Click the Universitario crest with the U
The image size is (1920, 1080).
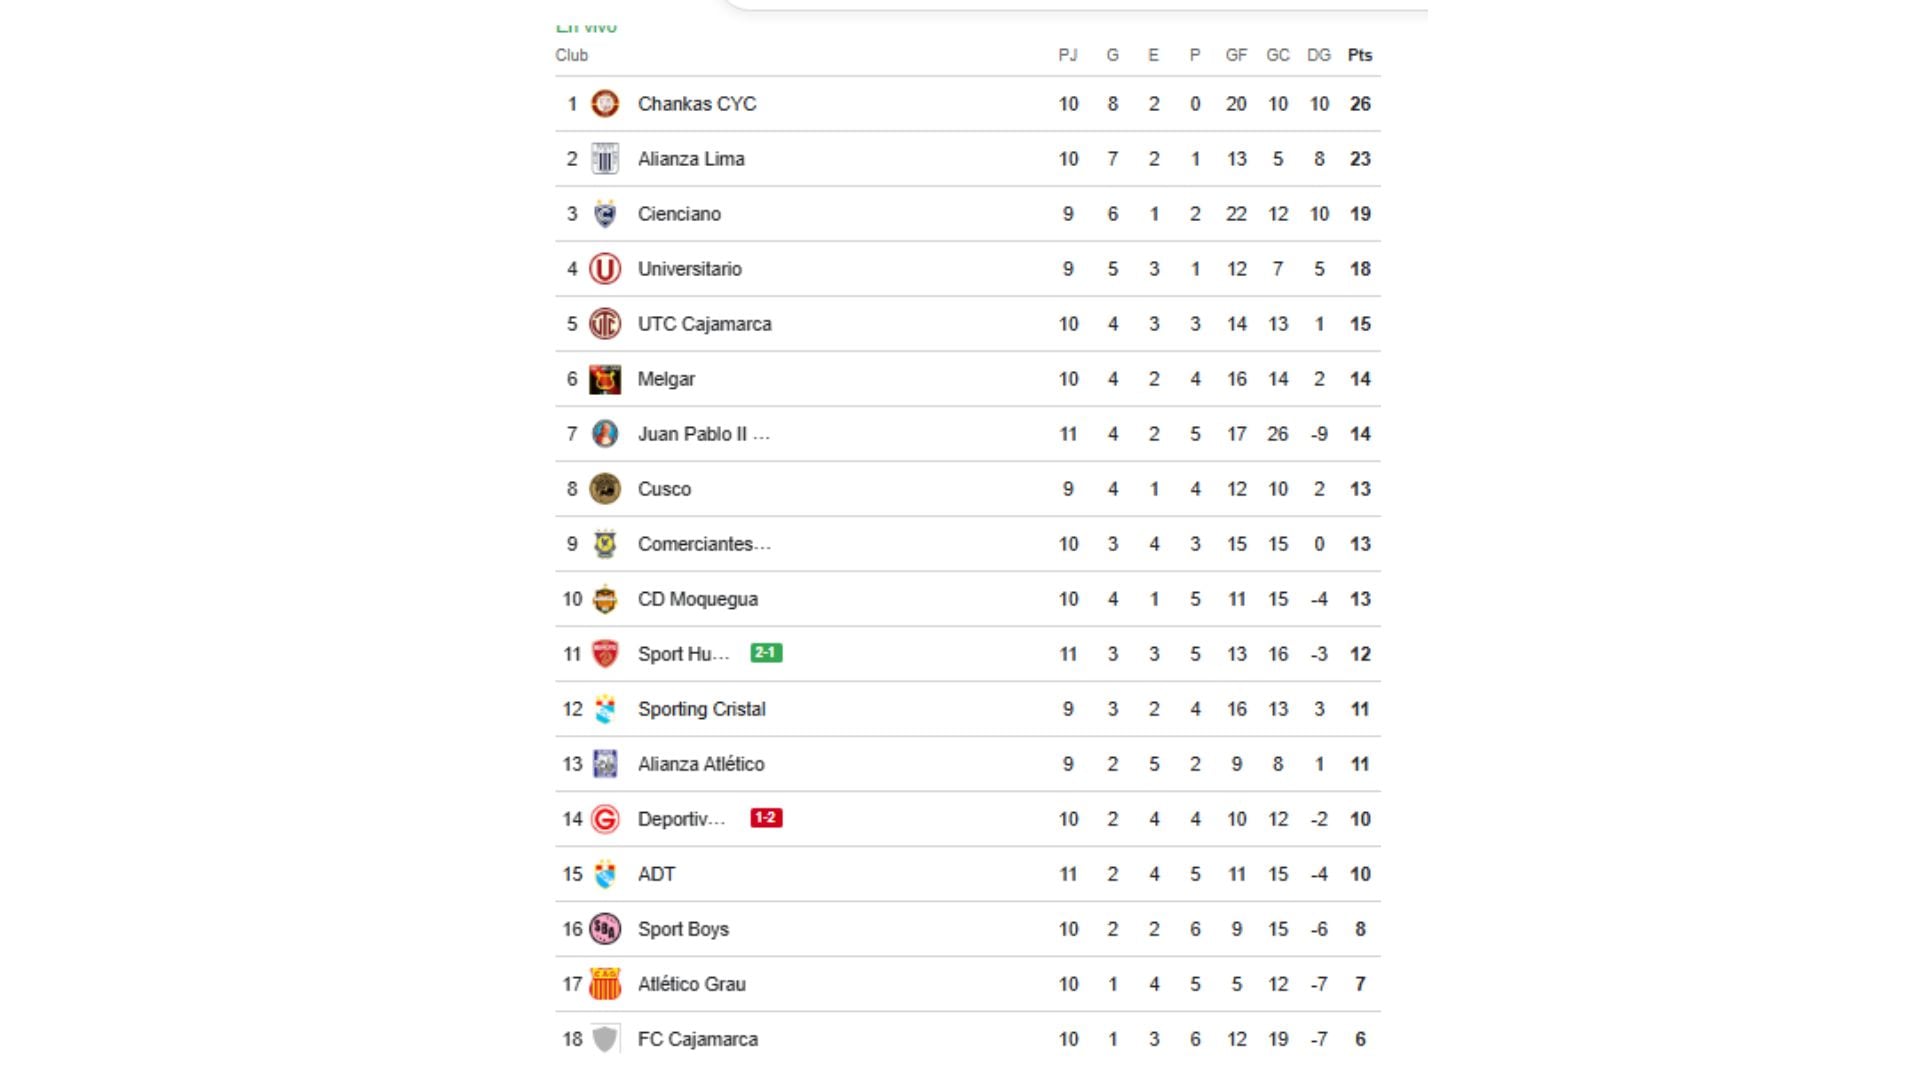(605, 268)
